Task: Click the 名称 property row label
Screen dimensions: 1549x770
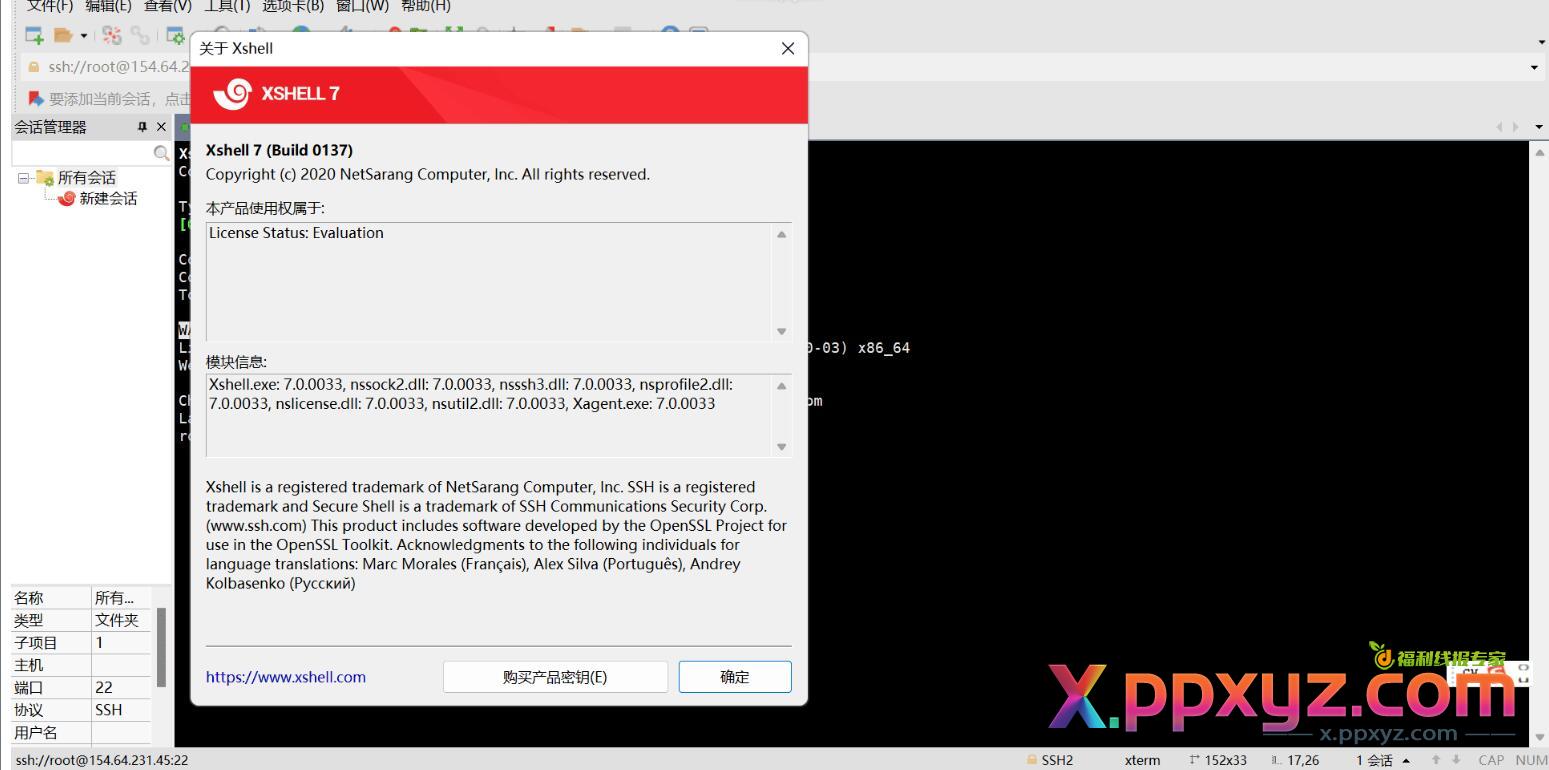Action: coord(29,598)
